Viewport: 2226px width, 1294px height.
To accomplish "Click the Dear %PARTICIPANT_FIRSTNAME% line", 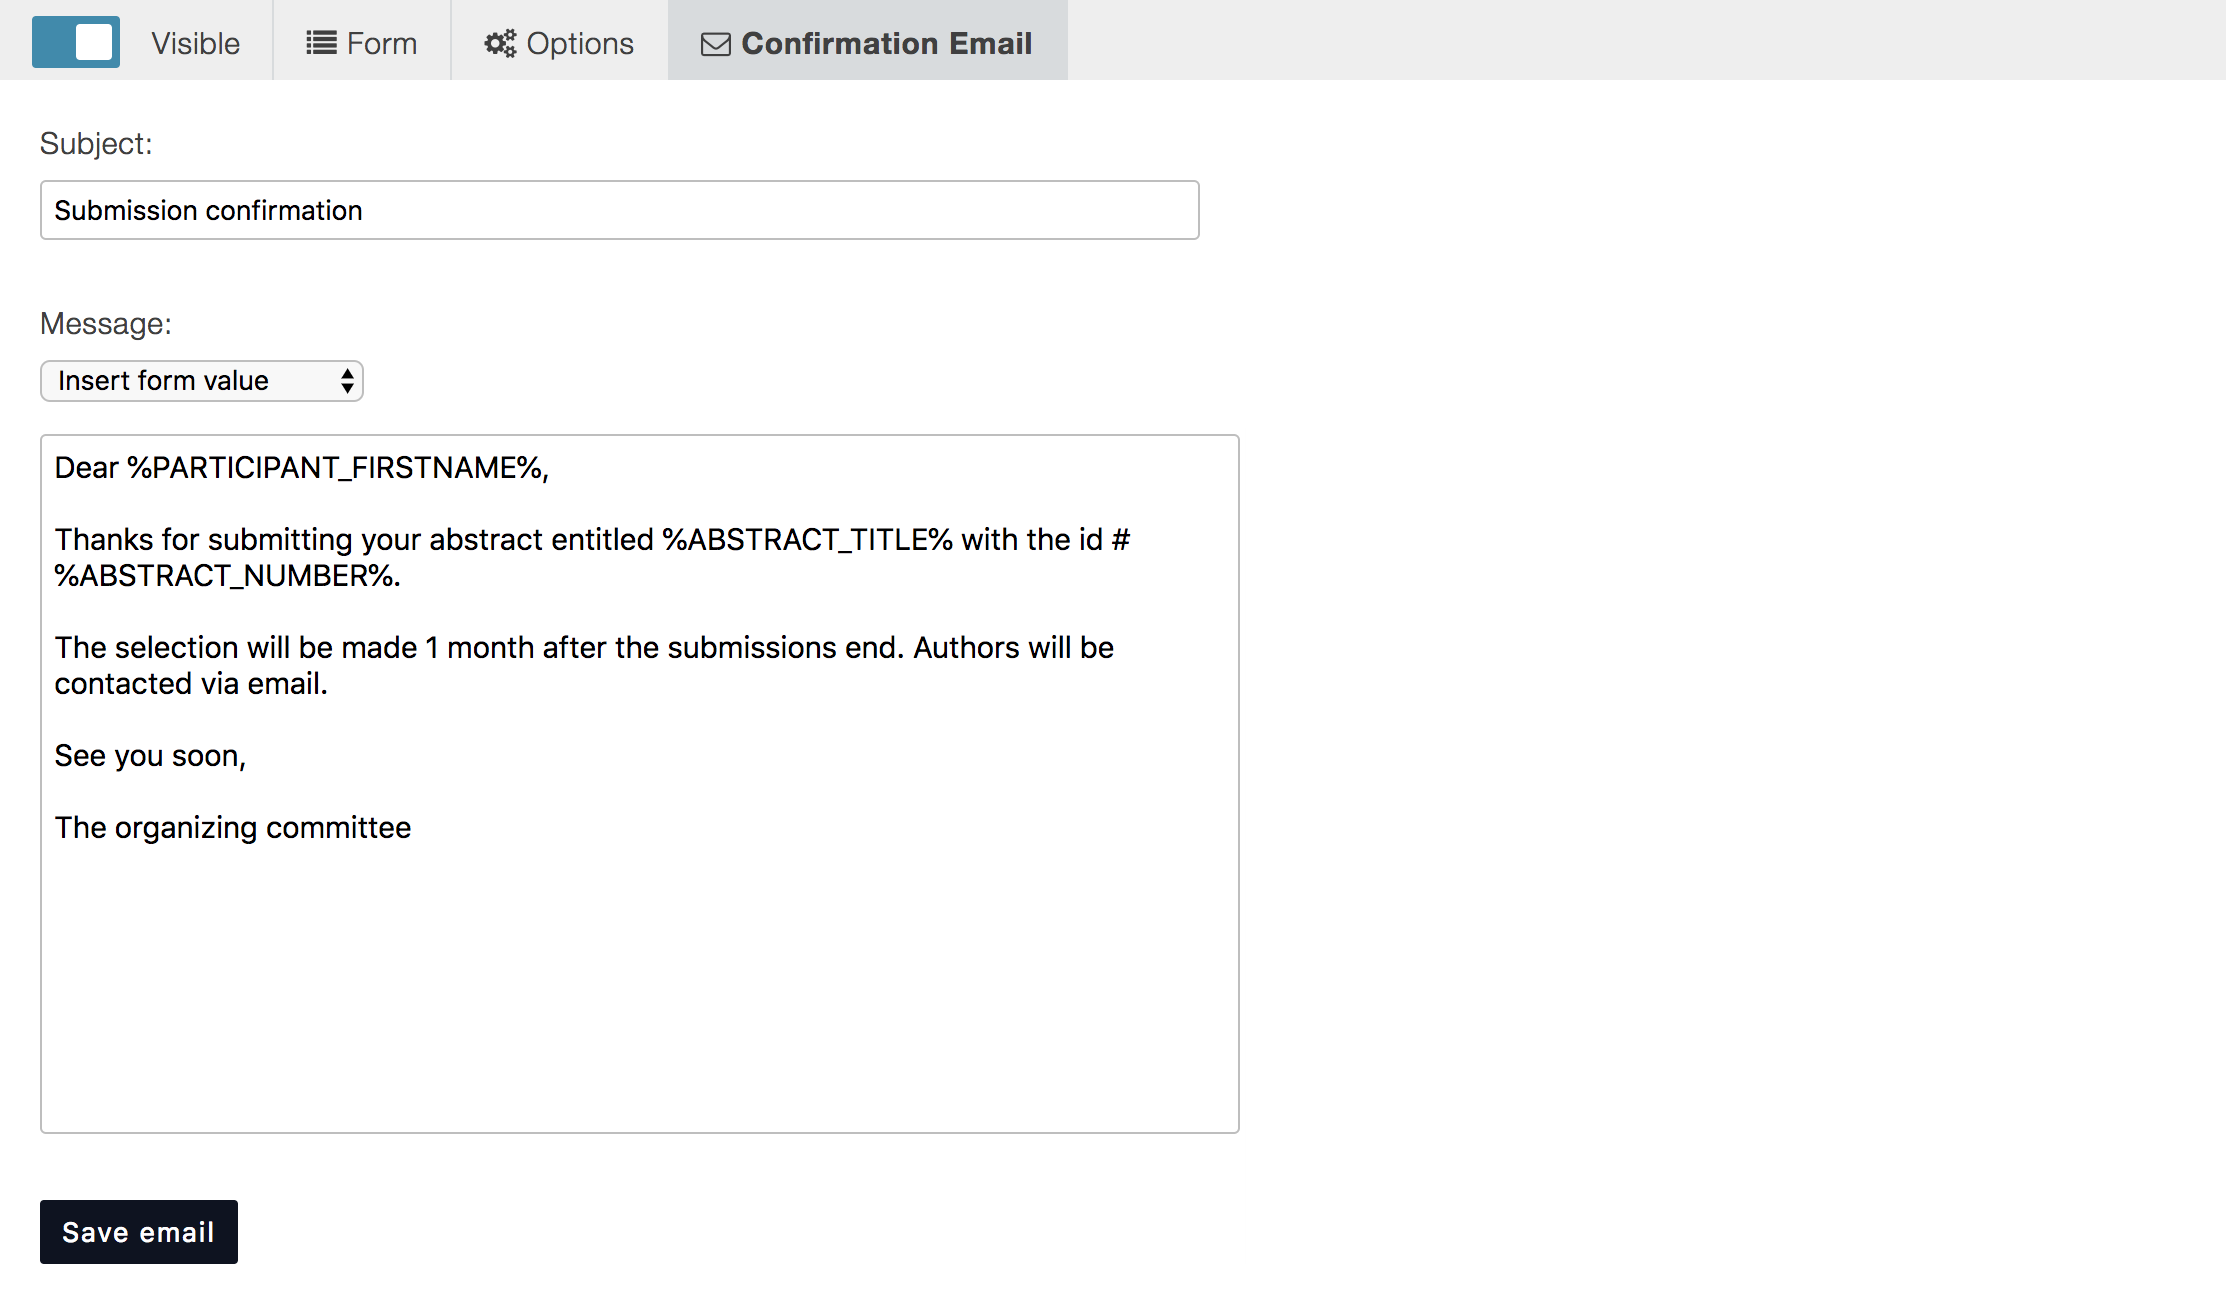I will click(302, 468).
